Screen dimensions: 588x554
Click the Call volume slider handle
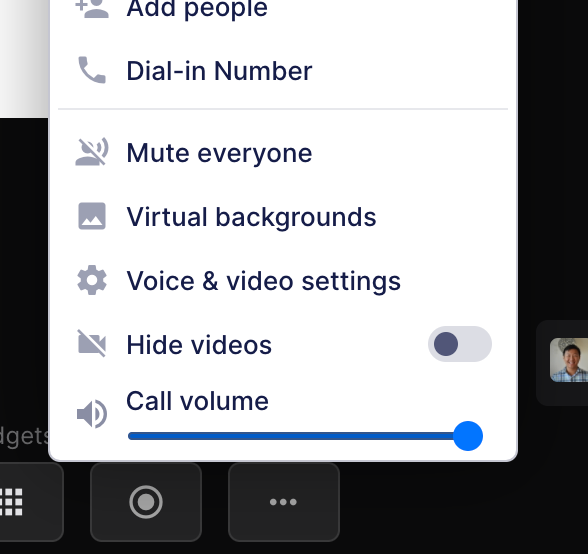pos(468,436)
